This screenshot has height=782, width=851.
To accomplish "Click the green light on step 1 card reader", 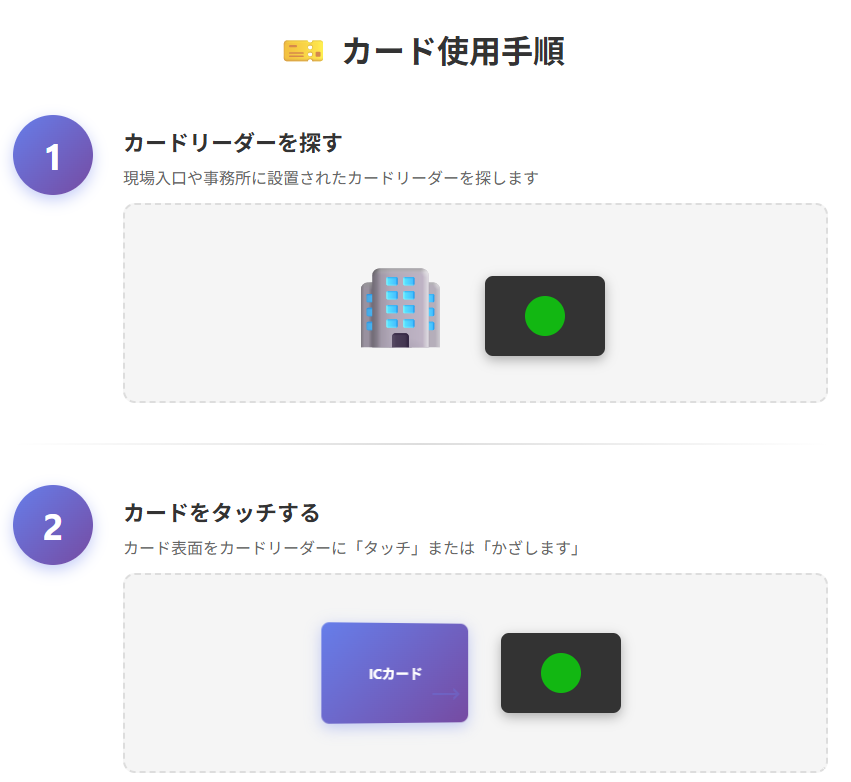I will click(545, 316).
